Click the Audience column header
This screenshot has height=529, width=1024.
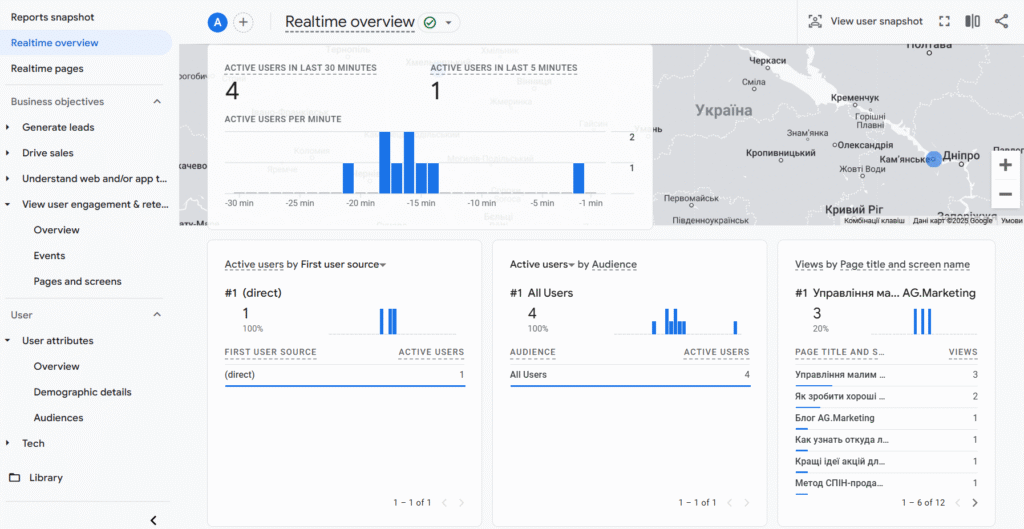point(532,352)
